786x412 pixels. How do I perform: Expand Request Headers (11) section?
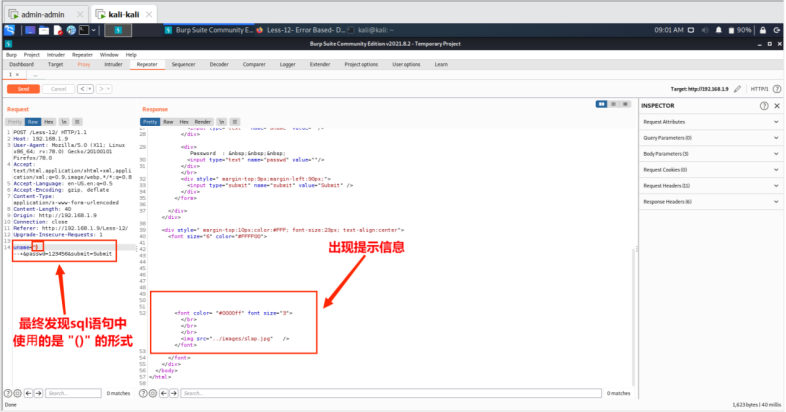711,186
